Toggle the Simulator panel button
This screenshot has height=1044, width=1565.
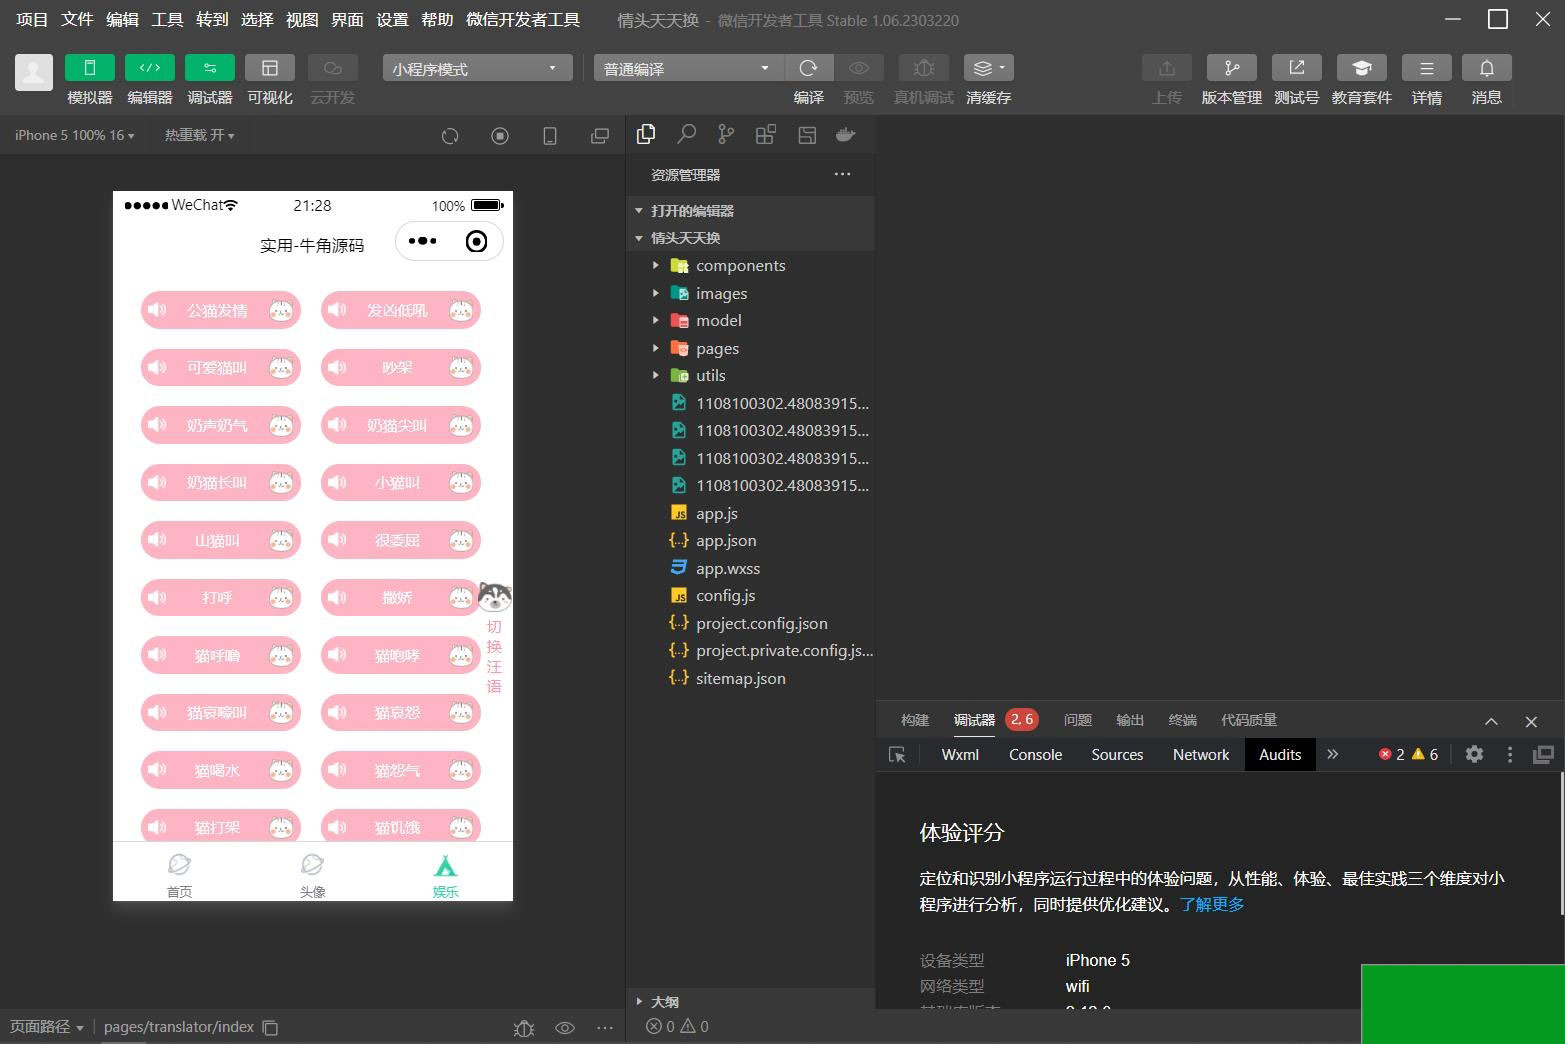click(89, 68)
